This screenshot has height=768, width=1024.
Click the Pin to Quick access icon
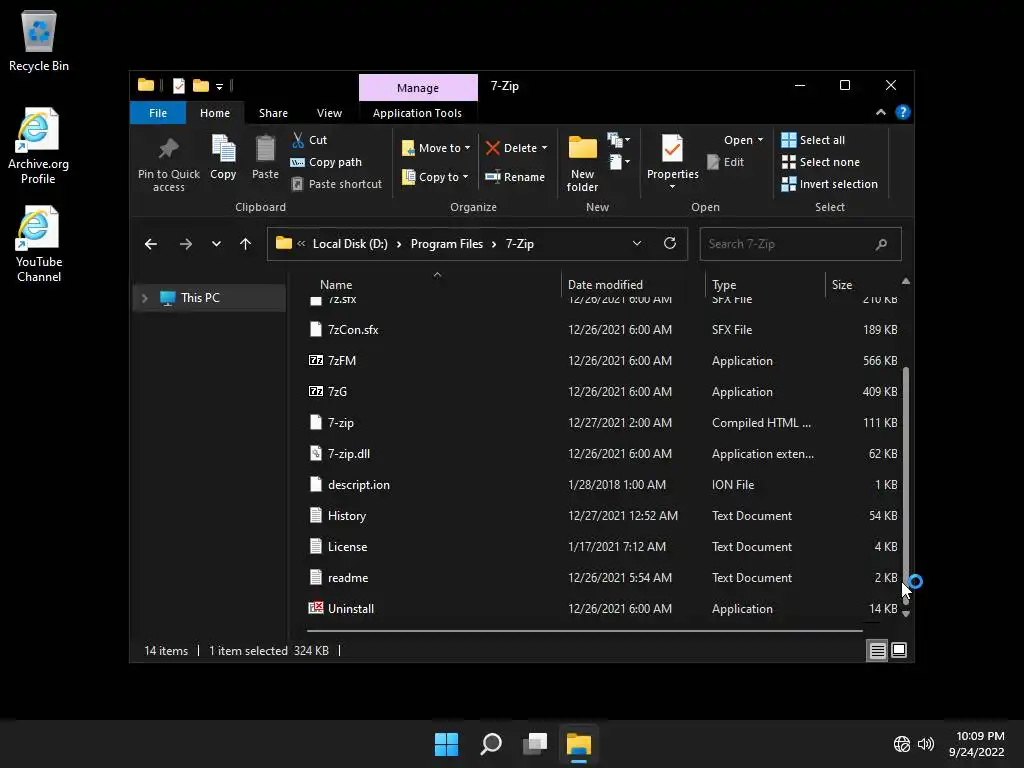[168, 149]
